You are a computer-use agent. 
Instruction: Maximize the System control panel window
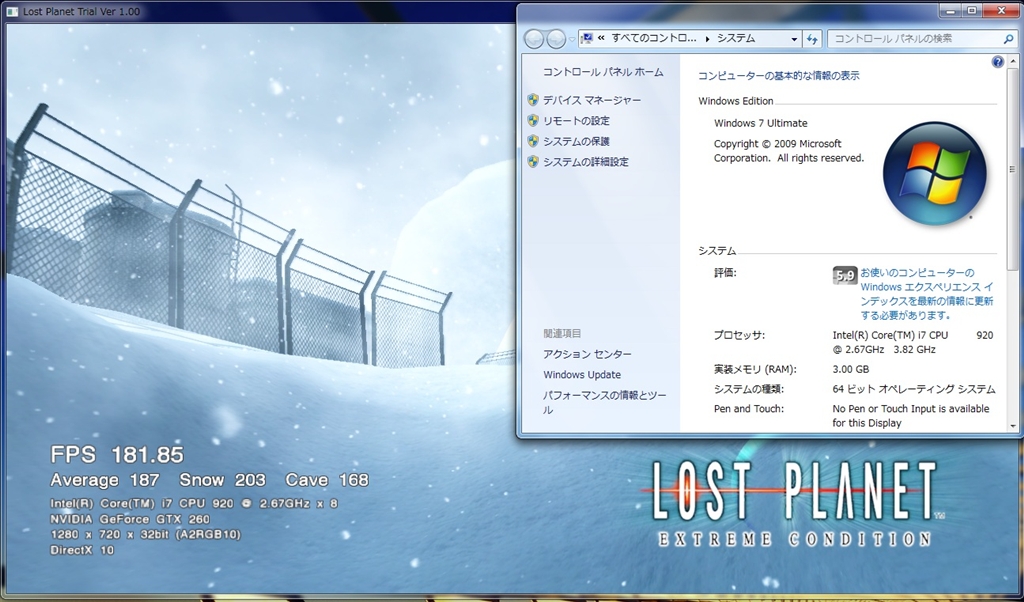point(972,10)
